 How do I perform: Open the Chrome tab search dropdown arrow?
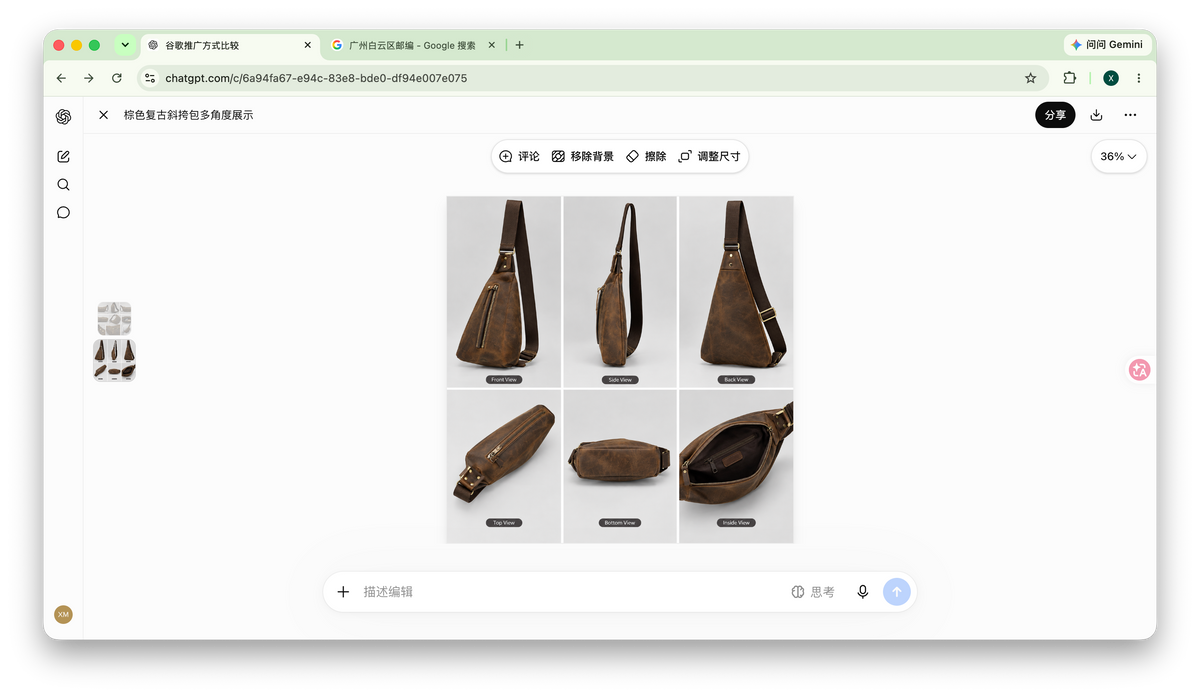click(x=125, y=45)
